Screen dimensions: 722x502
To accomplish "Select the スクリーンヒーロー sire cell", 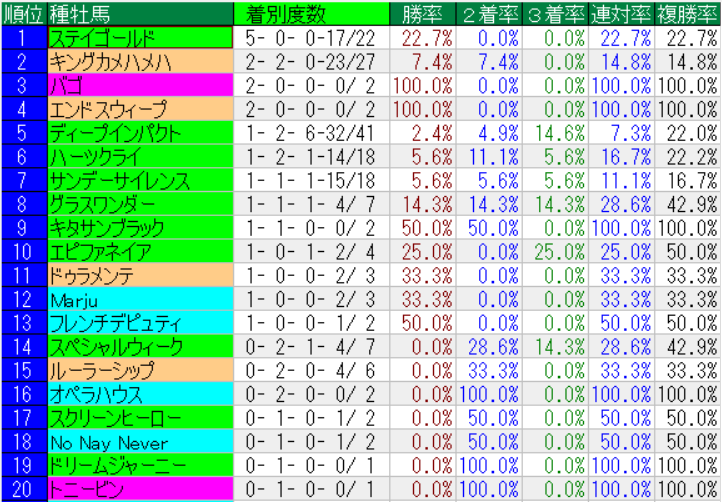I will (140, 418).
